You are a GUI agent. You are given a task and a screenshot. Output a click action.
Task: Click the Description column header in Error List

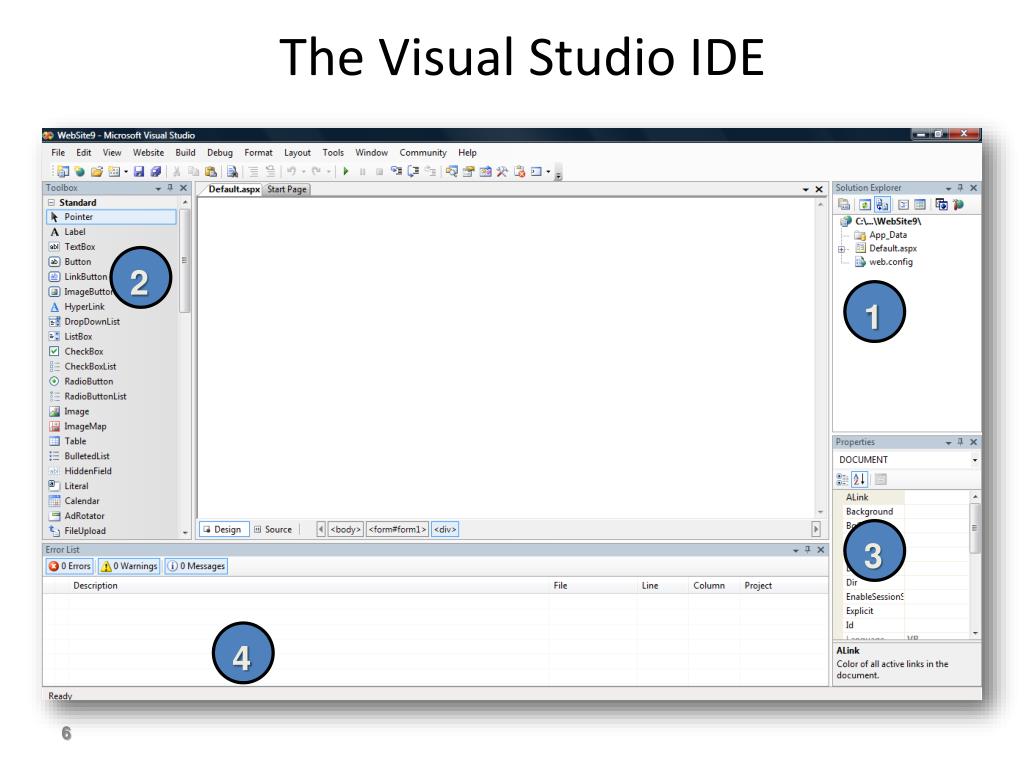pos(95,586)
